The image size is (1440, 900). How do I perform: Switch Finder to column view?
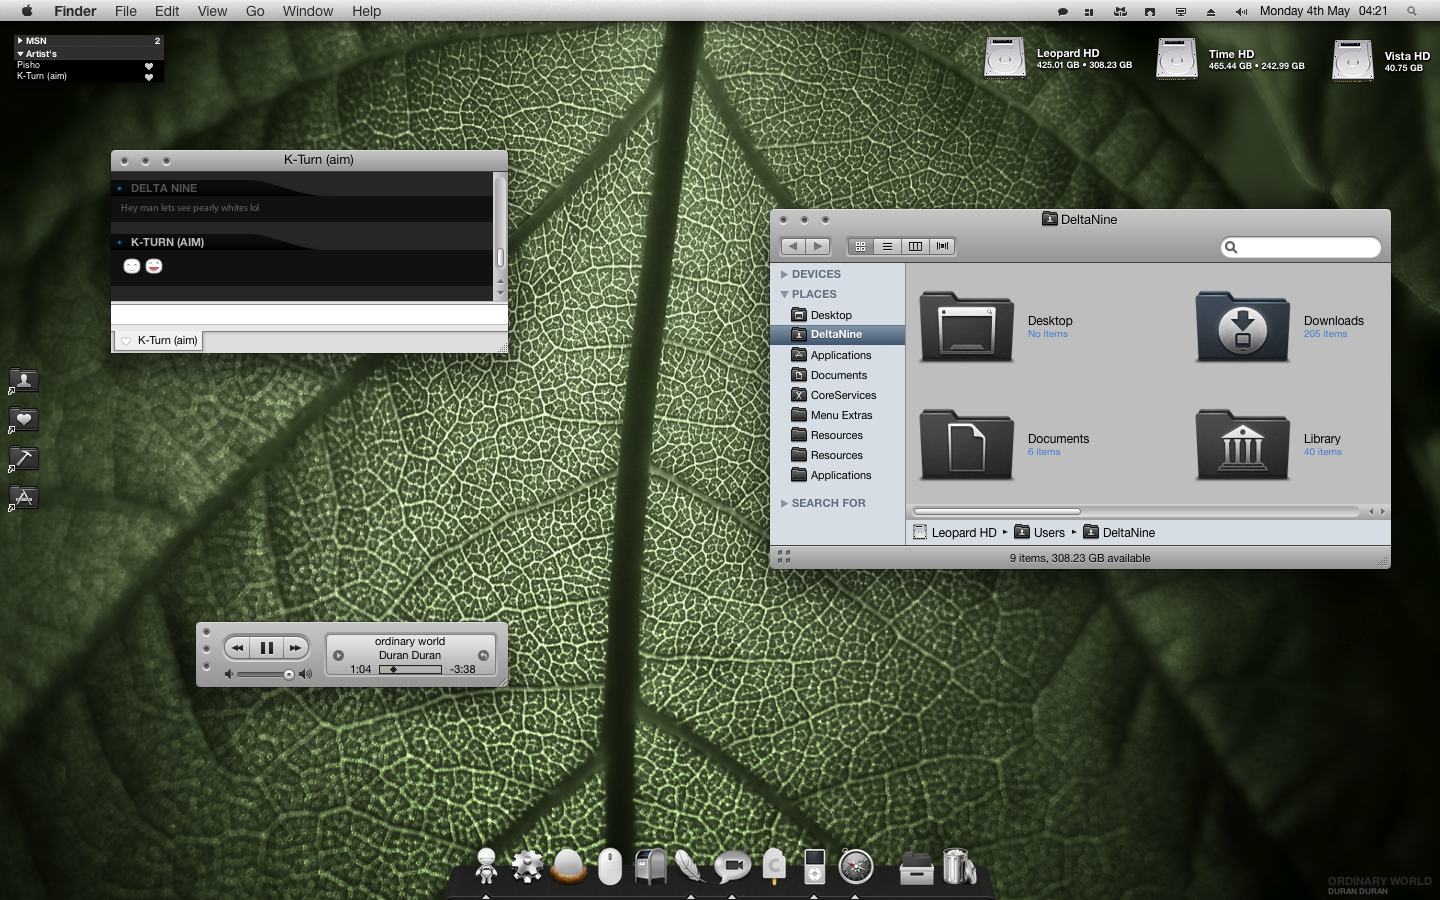pyautogui.click(x=915, y=246)
